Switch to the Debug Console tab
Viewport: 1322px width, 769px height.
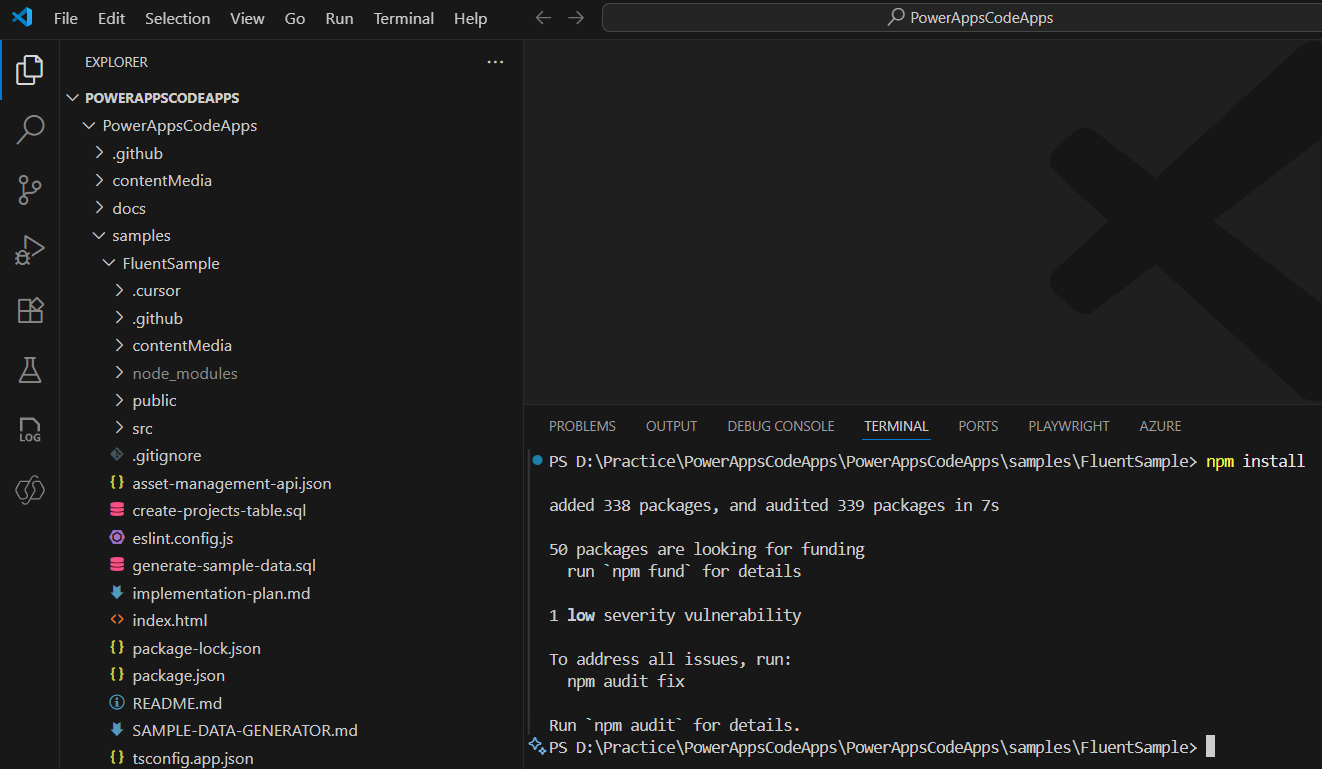click(780, 426)
